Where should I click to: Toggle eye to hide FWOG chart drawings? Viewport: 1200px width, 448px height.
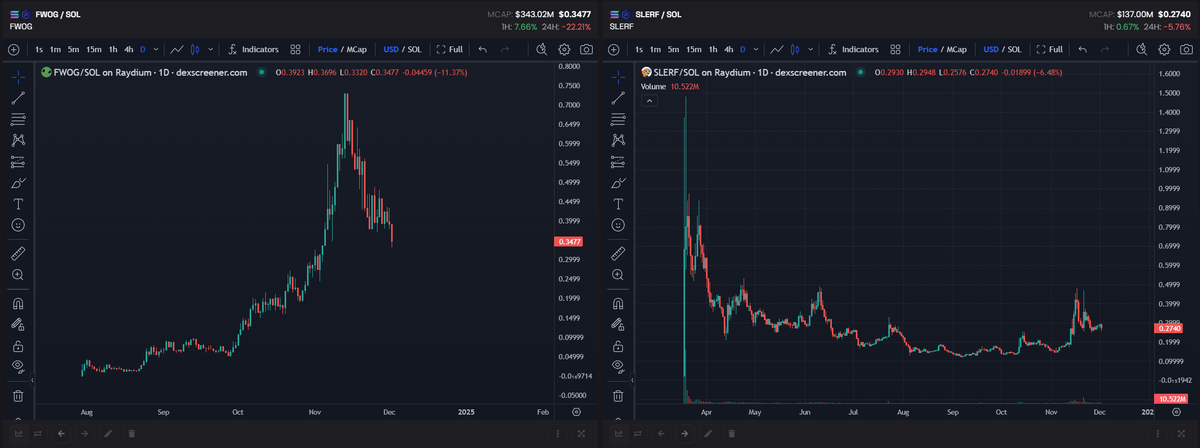click(x=18, y=367)
